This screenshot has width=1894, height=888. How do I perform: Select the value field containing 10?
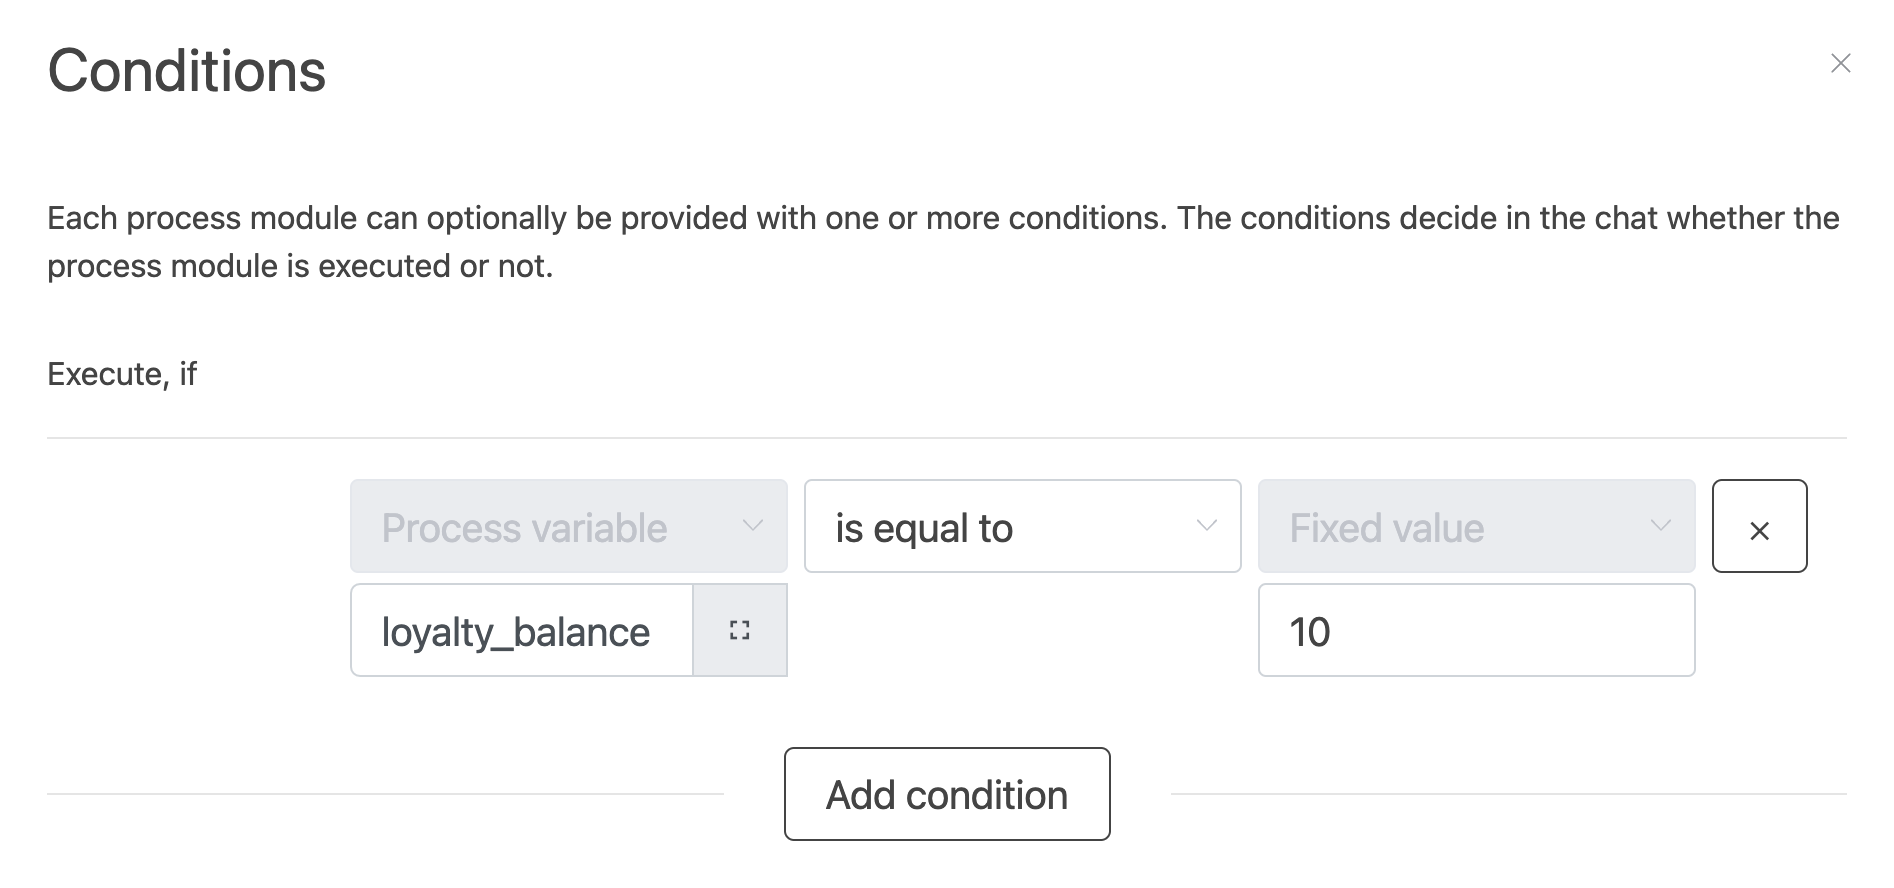click(1476, 631)
